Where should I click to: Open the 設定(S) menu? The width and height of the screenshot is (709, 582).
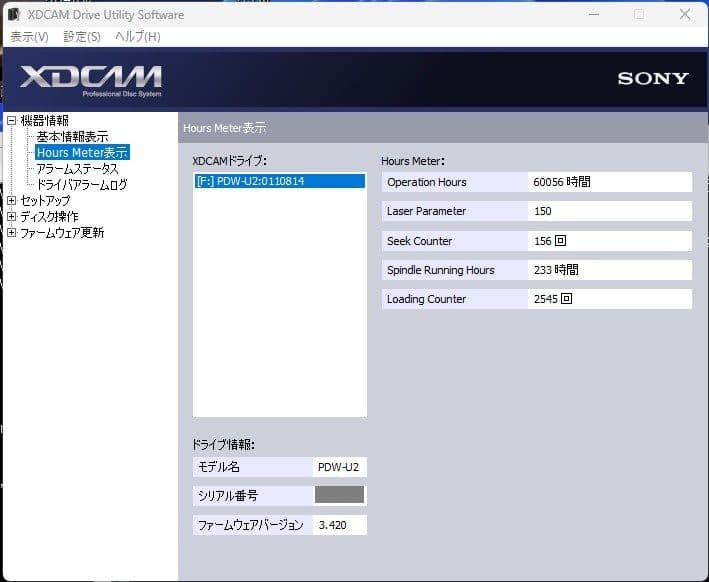[x=82, y=37]
